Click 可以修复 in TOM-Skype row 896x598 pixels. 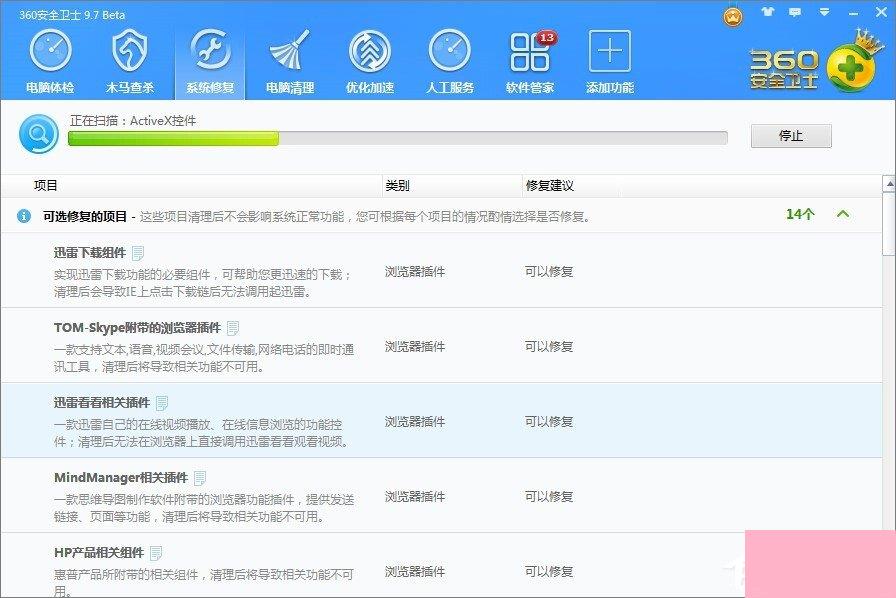[x=549, y=346]
